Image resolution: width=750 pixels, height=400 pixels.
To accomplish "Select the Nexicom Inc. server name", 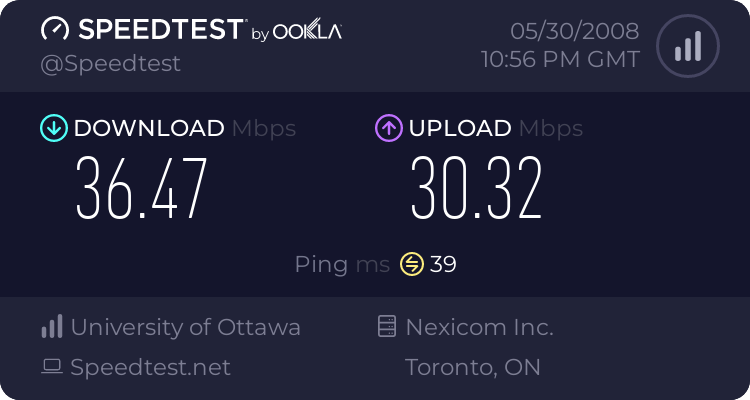I will tap(479, 327).
